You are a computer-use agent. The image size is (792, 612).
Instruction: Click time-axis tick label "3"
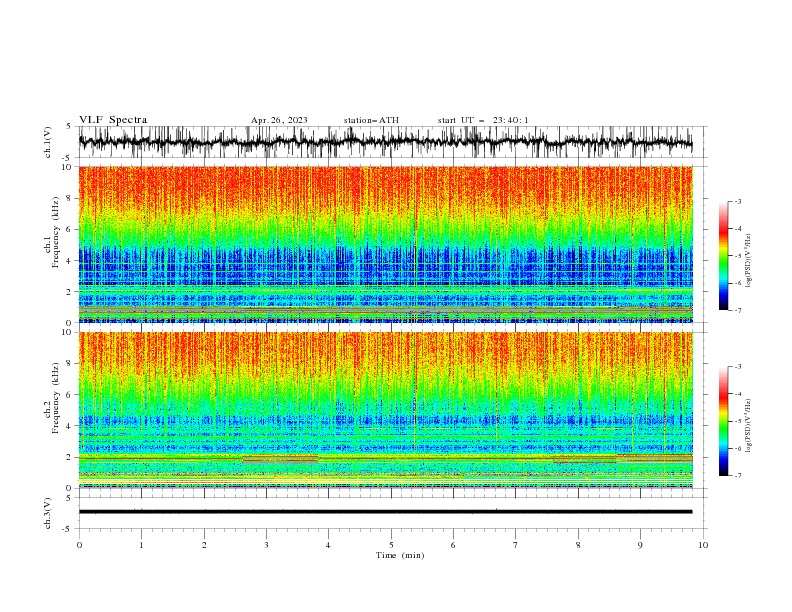(266, 545)
